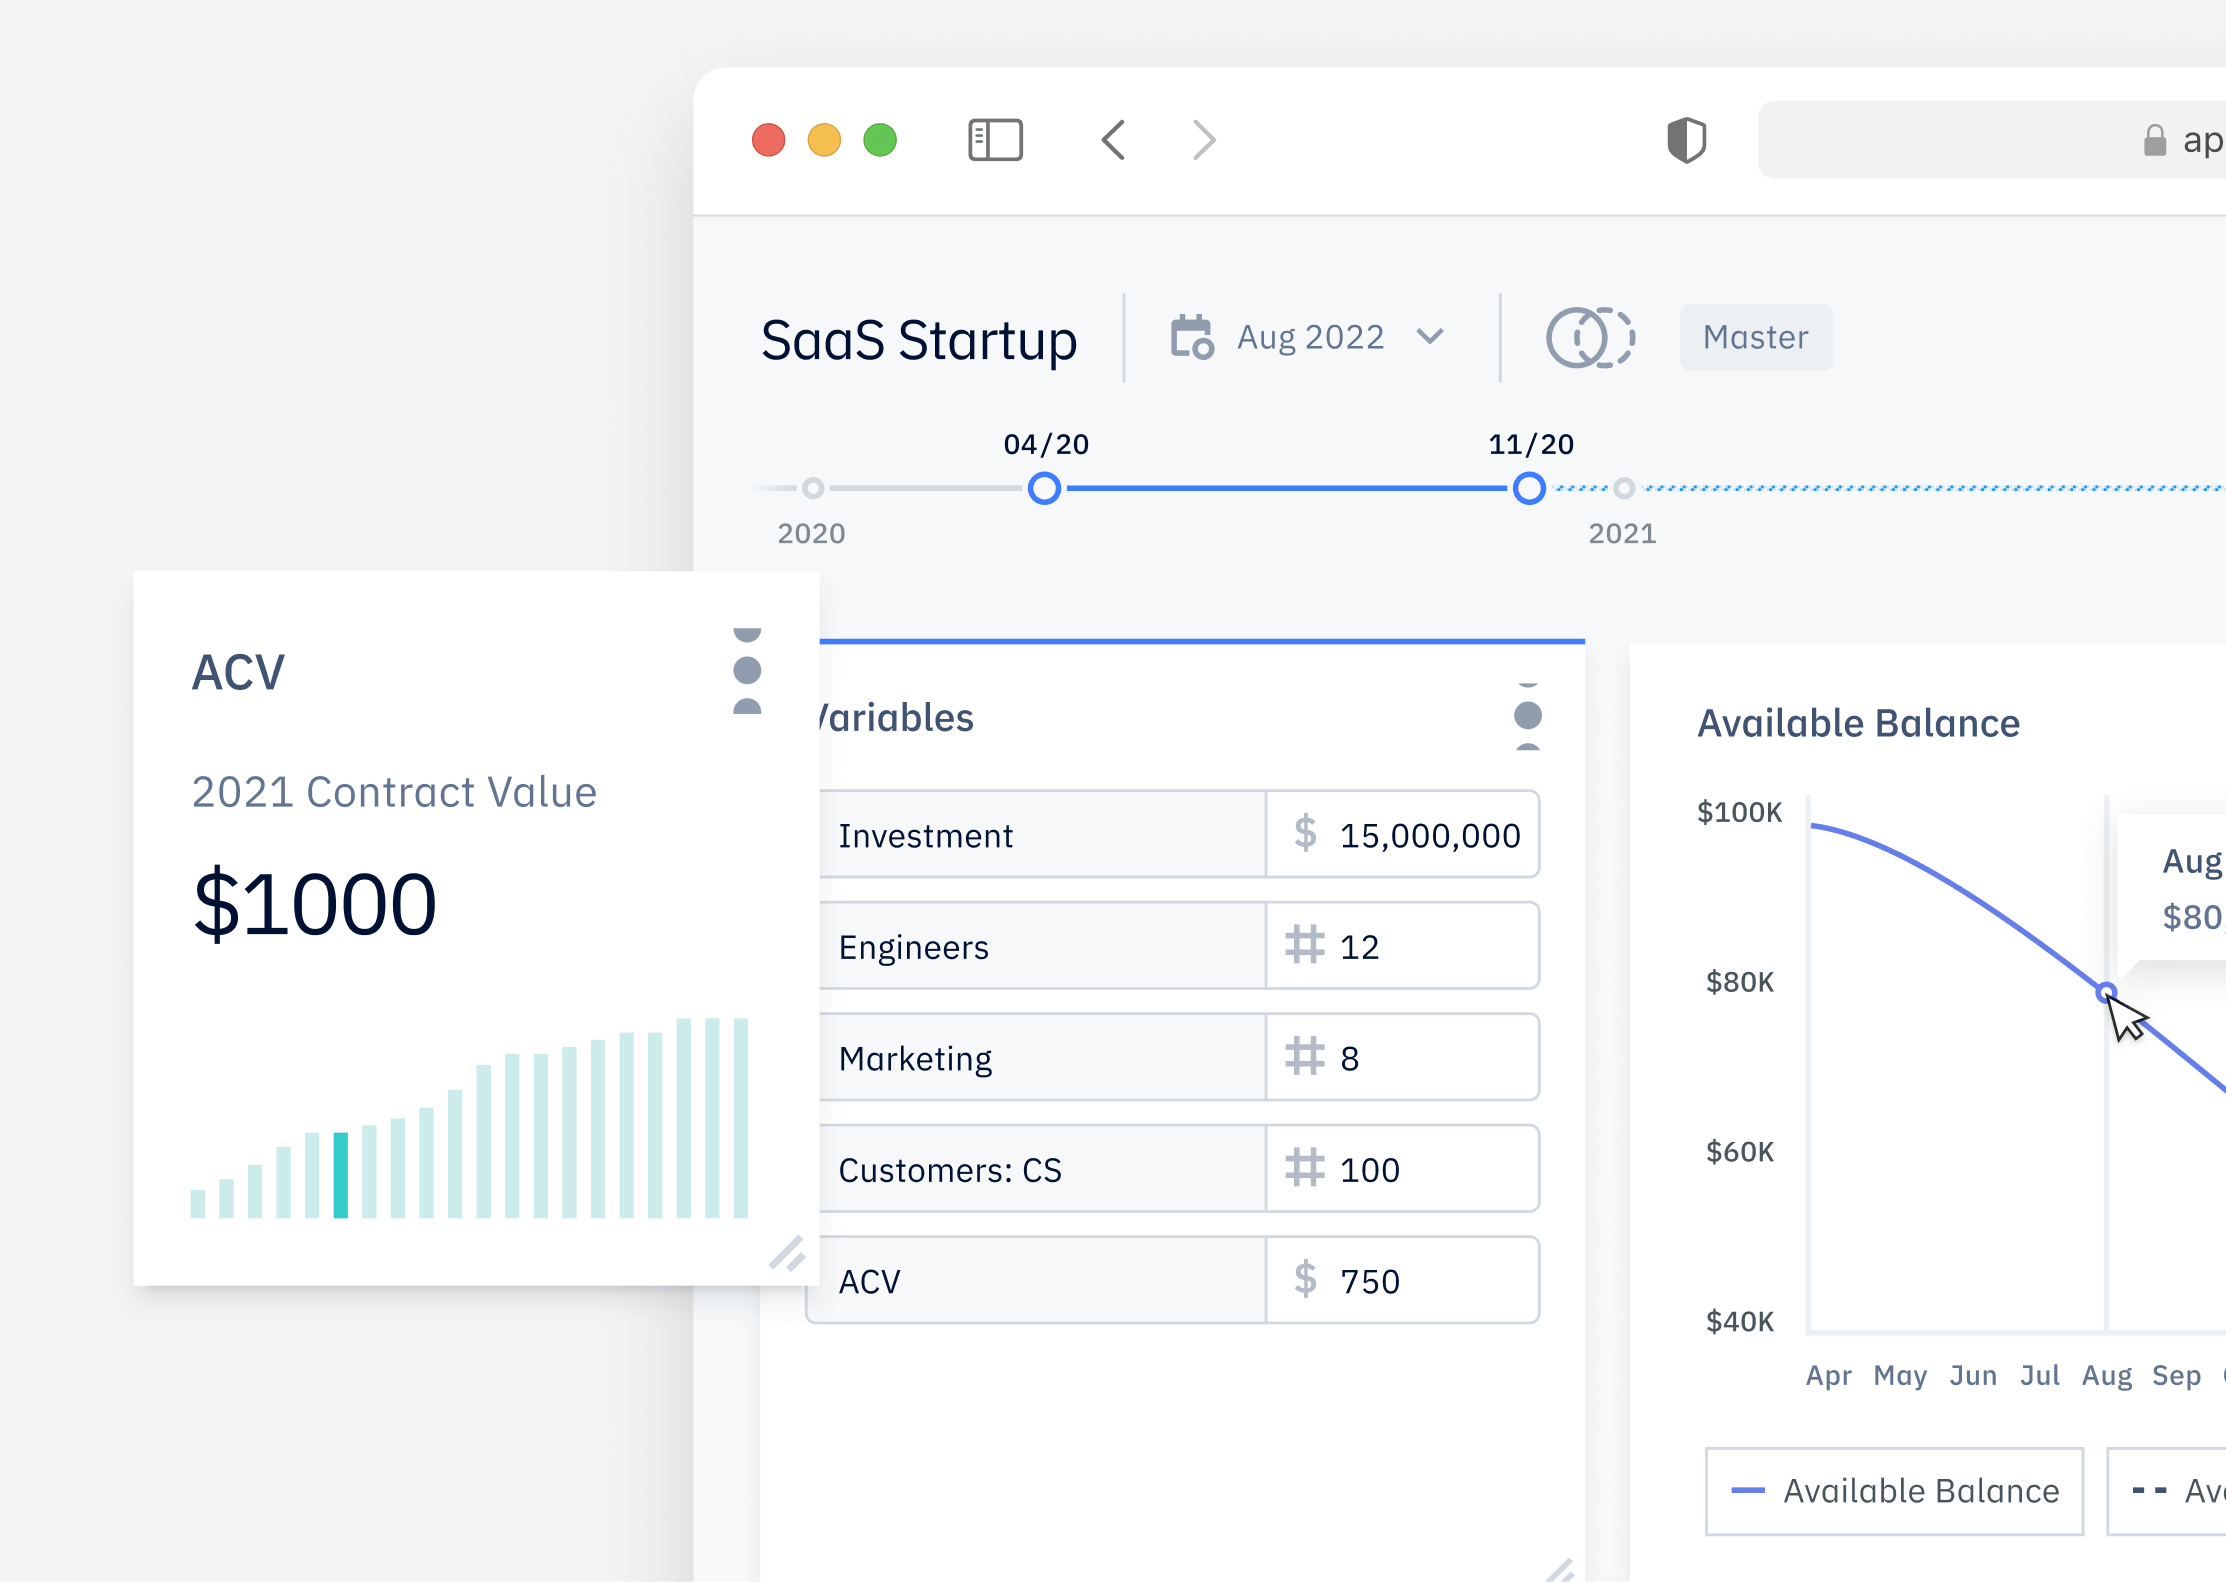The height and width of the screenshot is (1582, 2226).
Task: Click the 04/20 timeline handle
Action: (1044, 489)
